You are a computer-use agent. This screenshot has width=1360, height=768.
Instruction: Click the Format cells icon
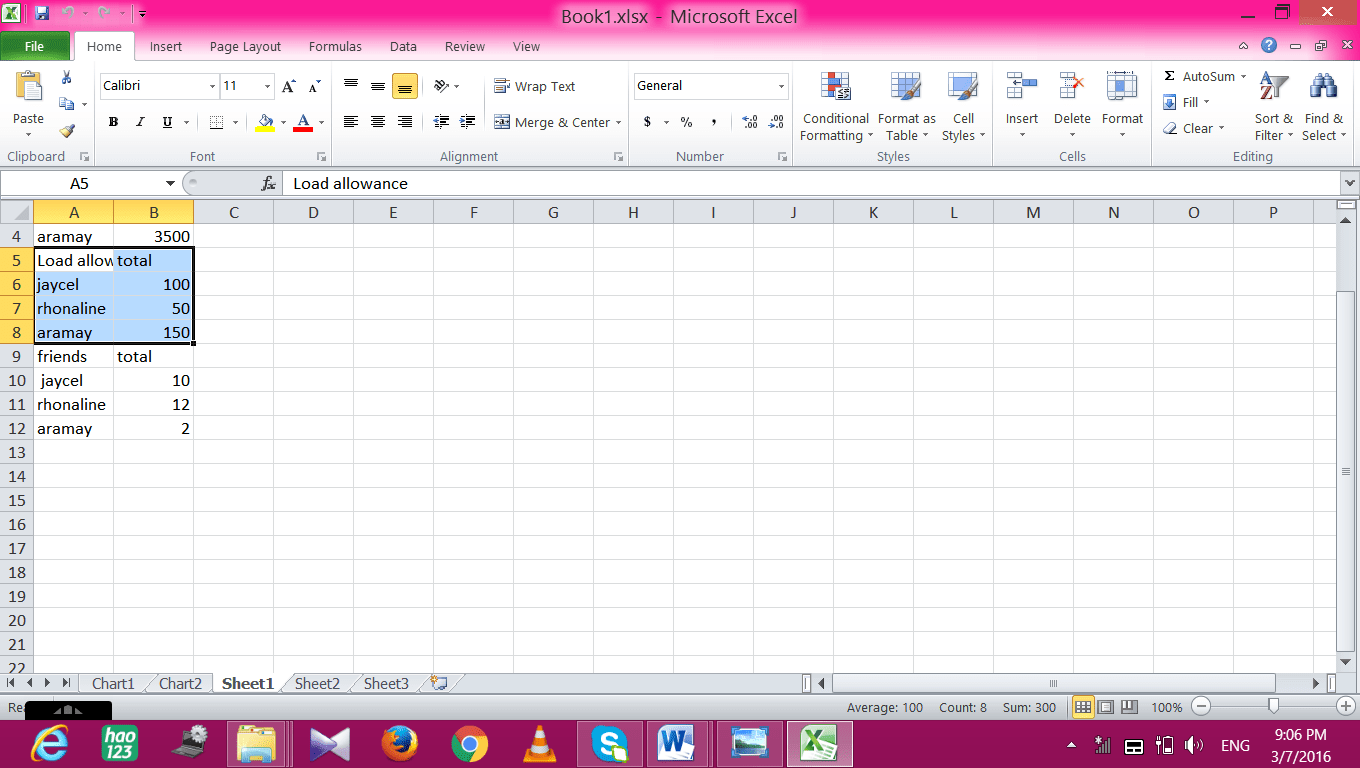click(1122, 88)
